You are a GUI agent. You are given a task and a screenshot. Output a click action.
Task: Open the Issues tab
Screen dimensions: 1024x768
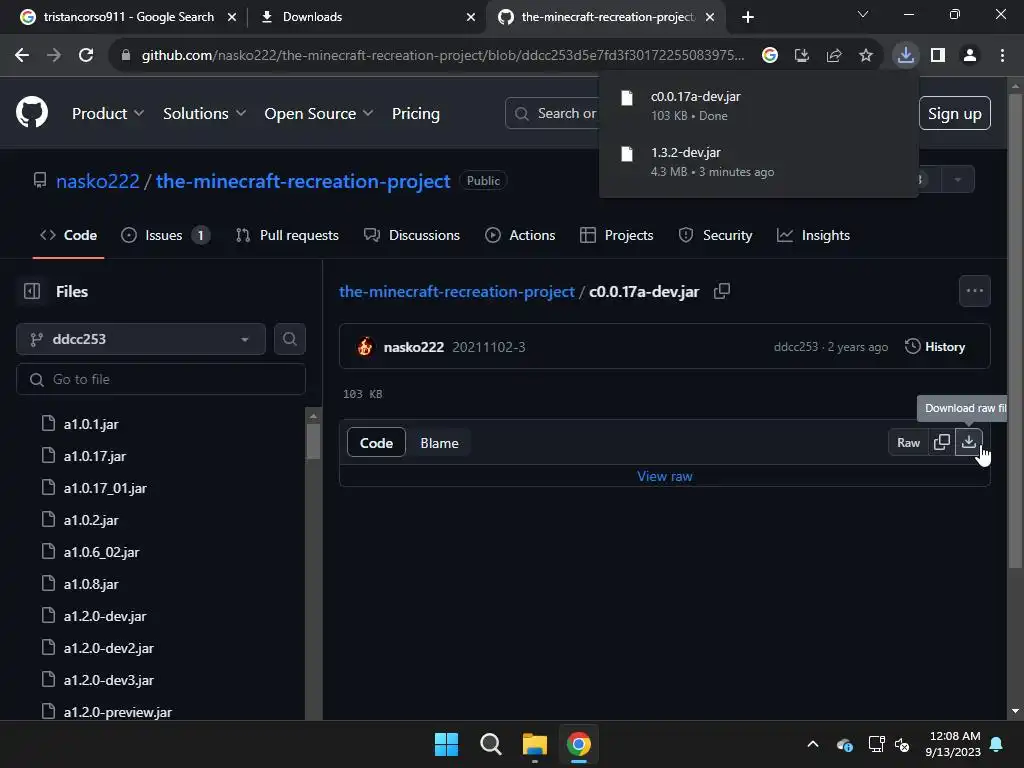click(166, 235)
